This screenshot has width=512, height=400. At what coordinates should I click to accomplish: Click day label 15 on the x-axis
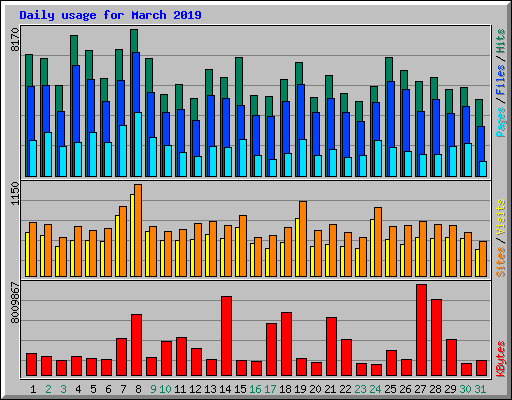tap(240, 389)
